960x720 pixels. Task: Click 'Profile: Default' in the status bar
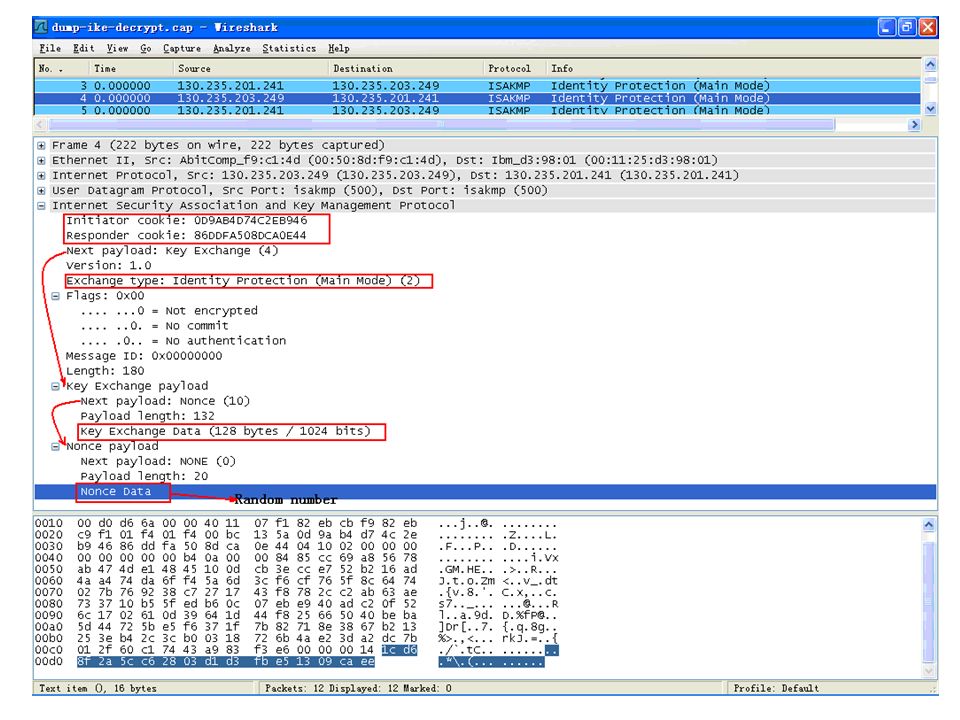pos(776,688)
